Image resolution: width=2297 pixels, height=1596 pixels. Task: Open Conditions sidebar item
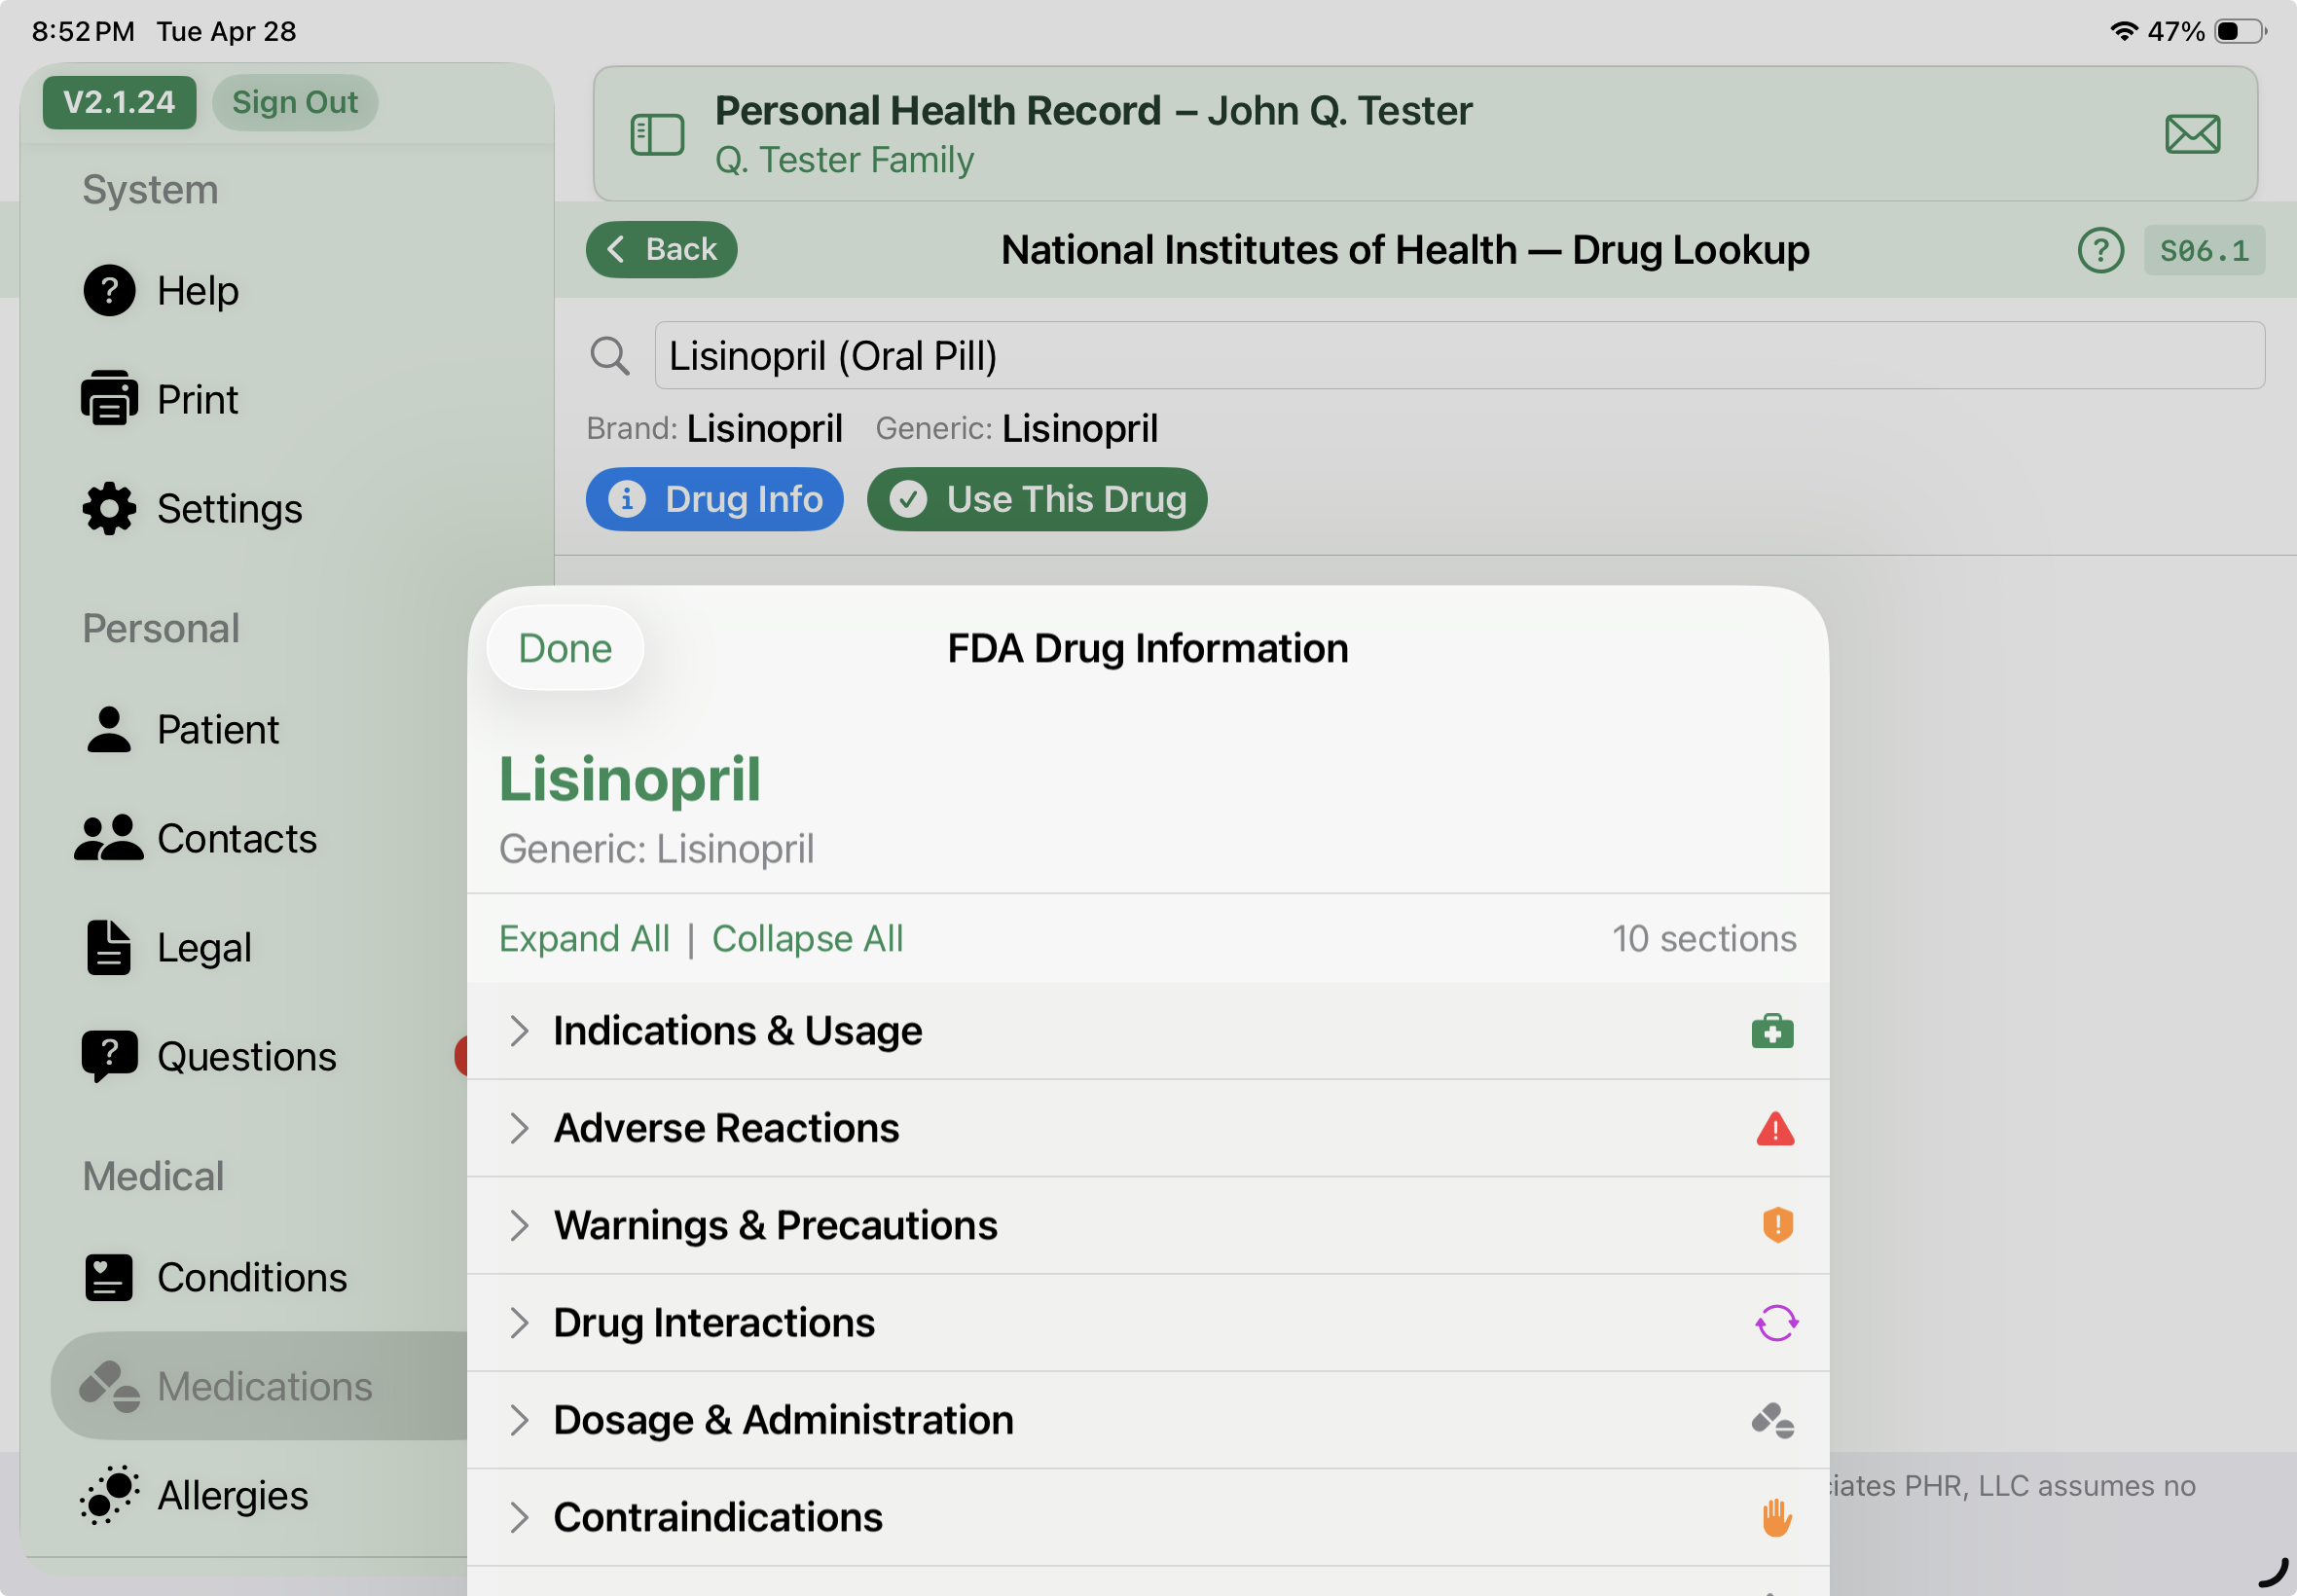(252, 1277)
